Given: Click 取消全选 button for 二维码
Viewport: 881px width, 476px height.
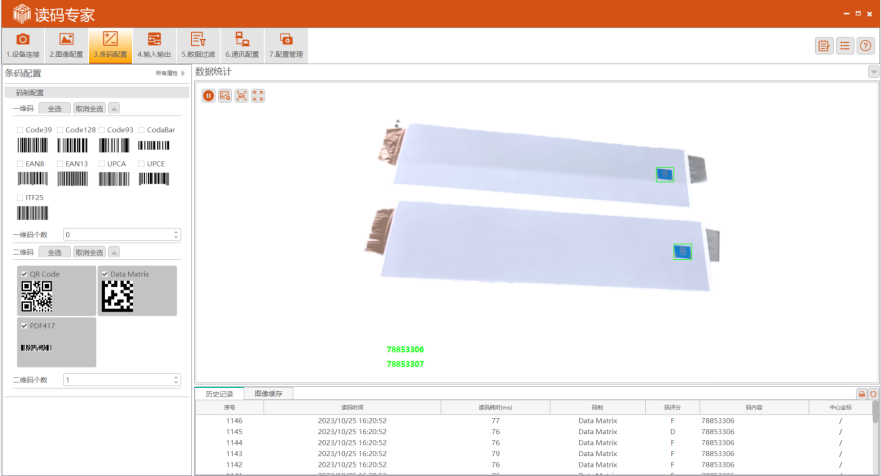Looking at the screenshot, I should [x=89, y=252].
